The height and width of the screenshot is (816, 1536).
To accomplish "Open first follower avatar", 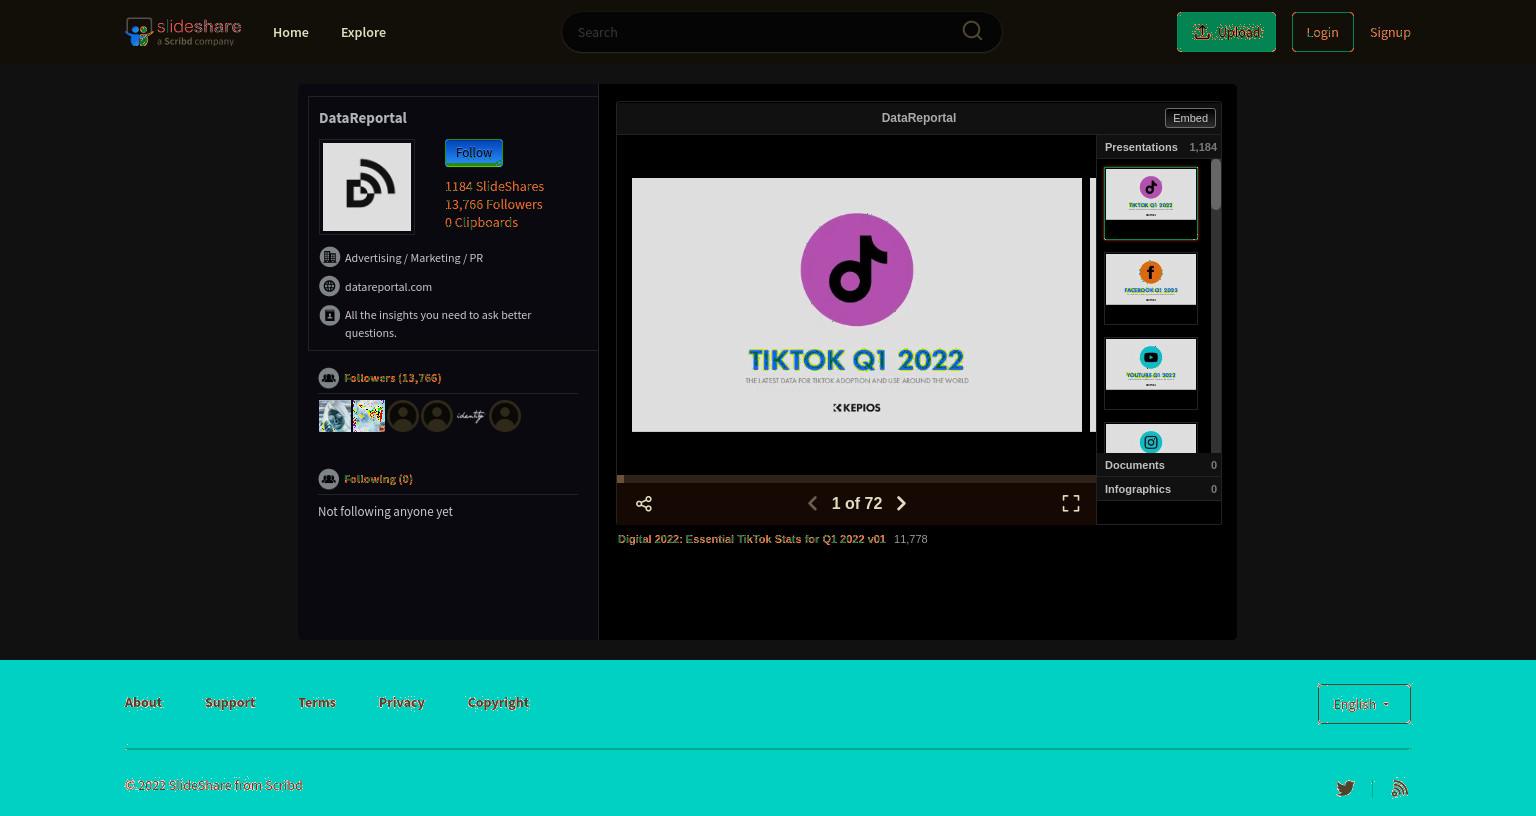I will click(x=335, y=416).
